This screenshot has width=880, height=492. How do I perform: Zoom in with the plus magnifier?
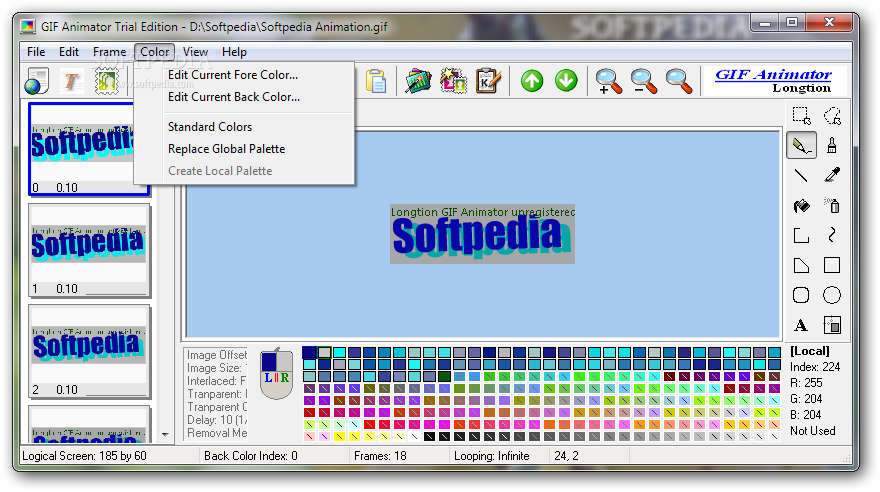pos(609,81)
